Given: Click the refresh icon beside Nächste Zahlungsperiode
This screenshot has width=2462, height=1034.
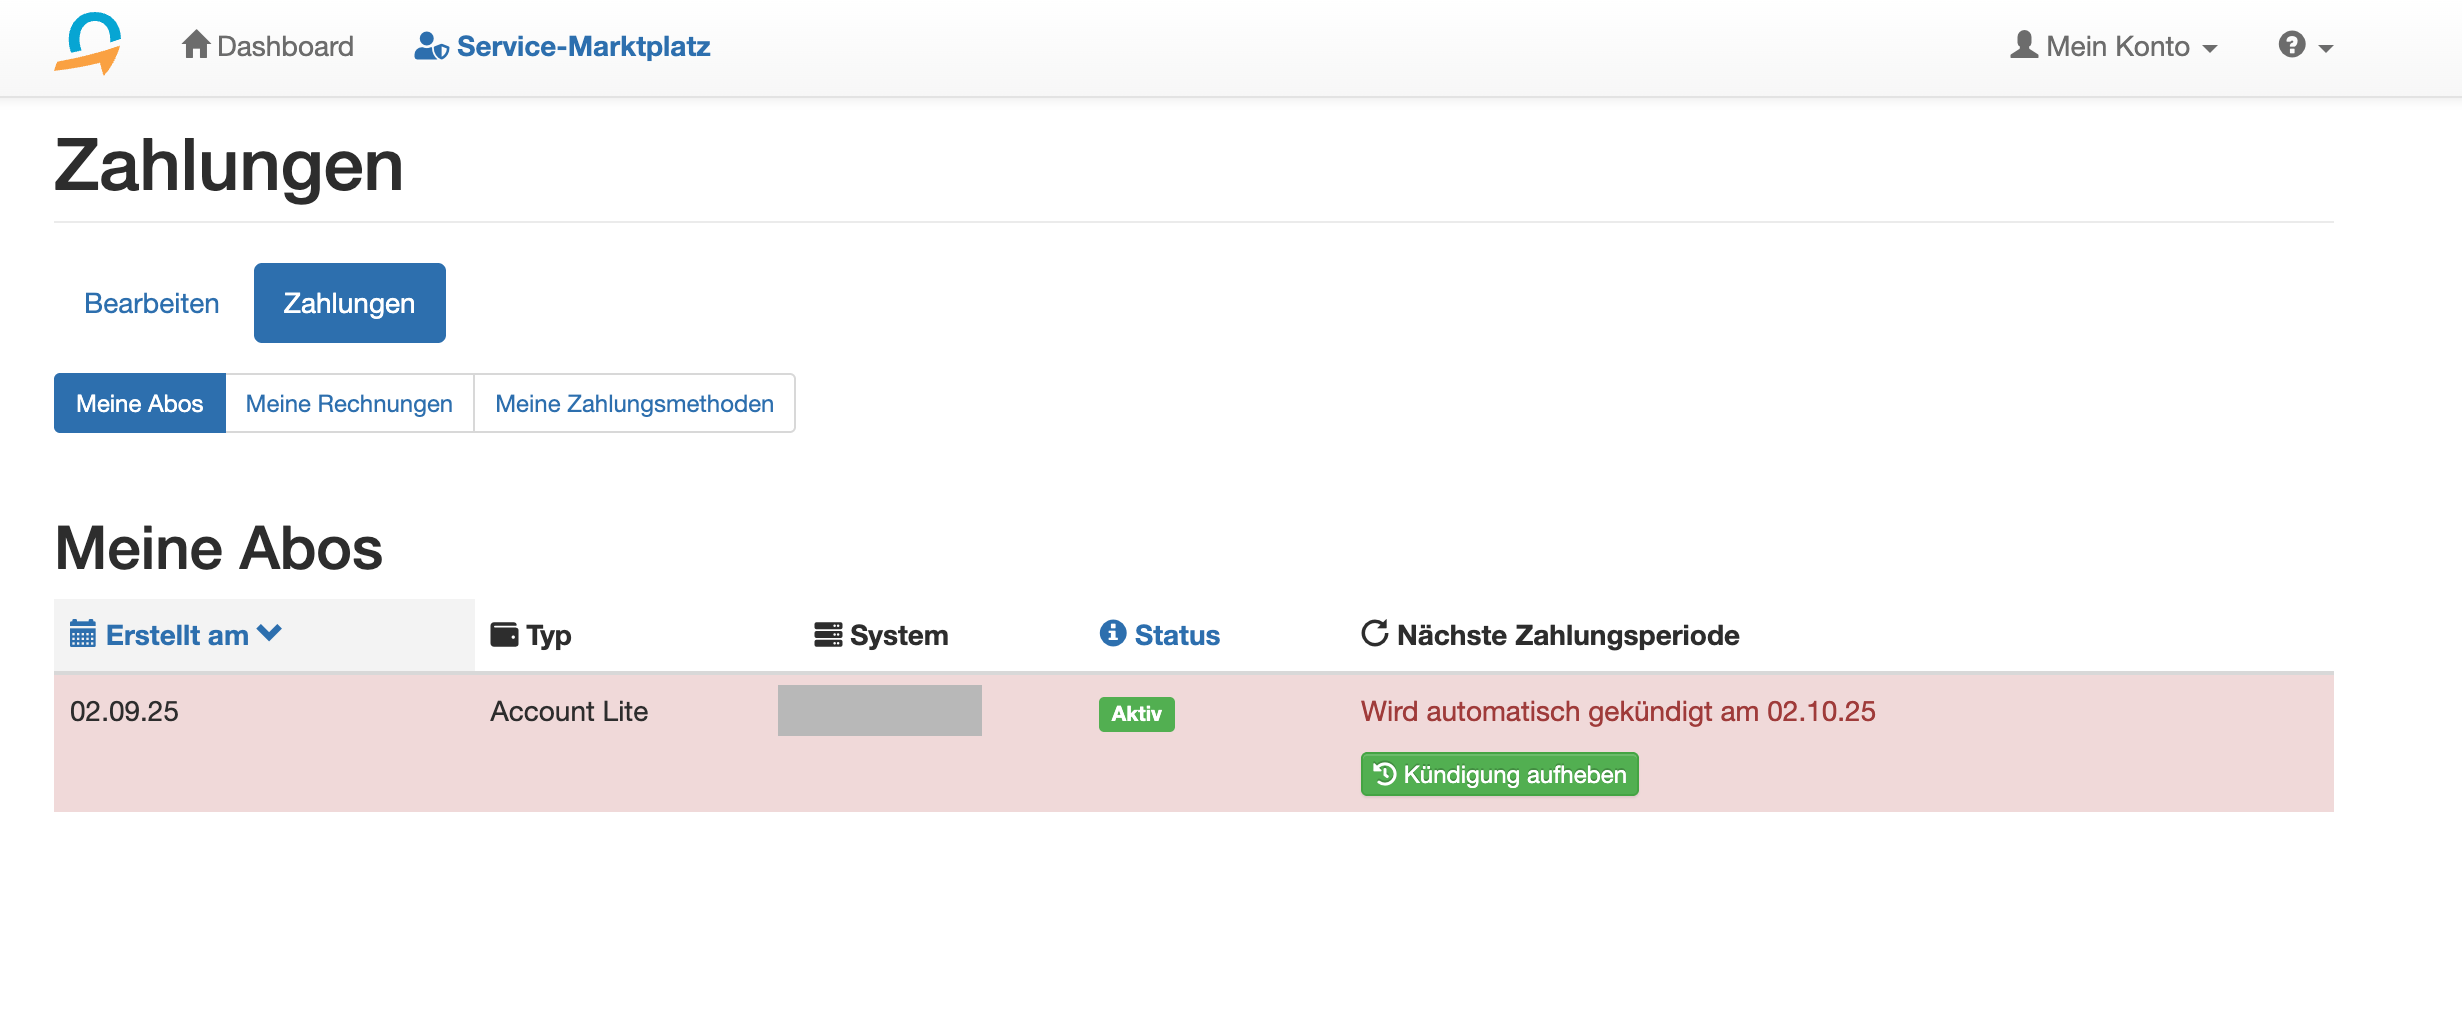Looking at the screenshot, I should [x=1375, y=633].
